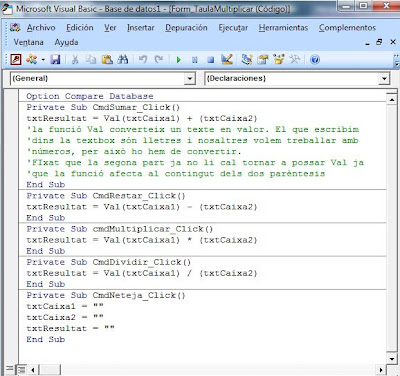Click the Insert module toolbar icon
Screen dimensions: 400x376
pos(32,60)
